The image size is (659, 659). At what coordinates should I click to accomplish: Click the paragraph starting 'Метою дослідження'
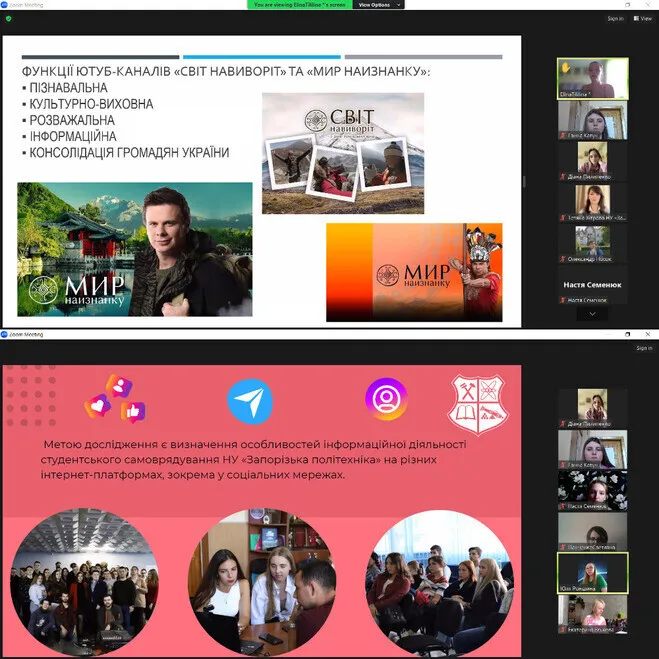coord(253,459)
